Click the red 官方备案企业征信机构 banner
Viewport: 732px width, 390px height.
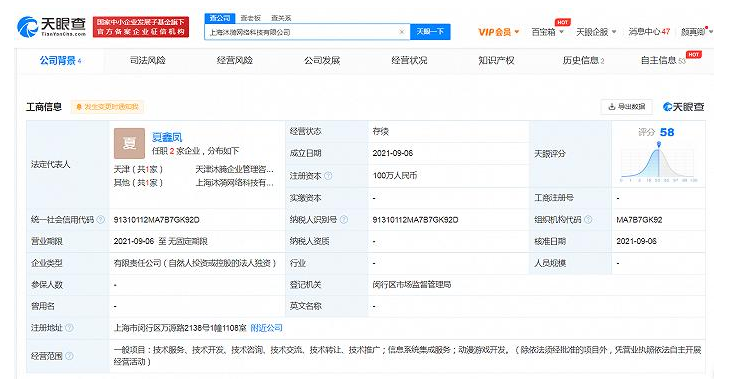point(141,27)
